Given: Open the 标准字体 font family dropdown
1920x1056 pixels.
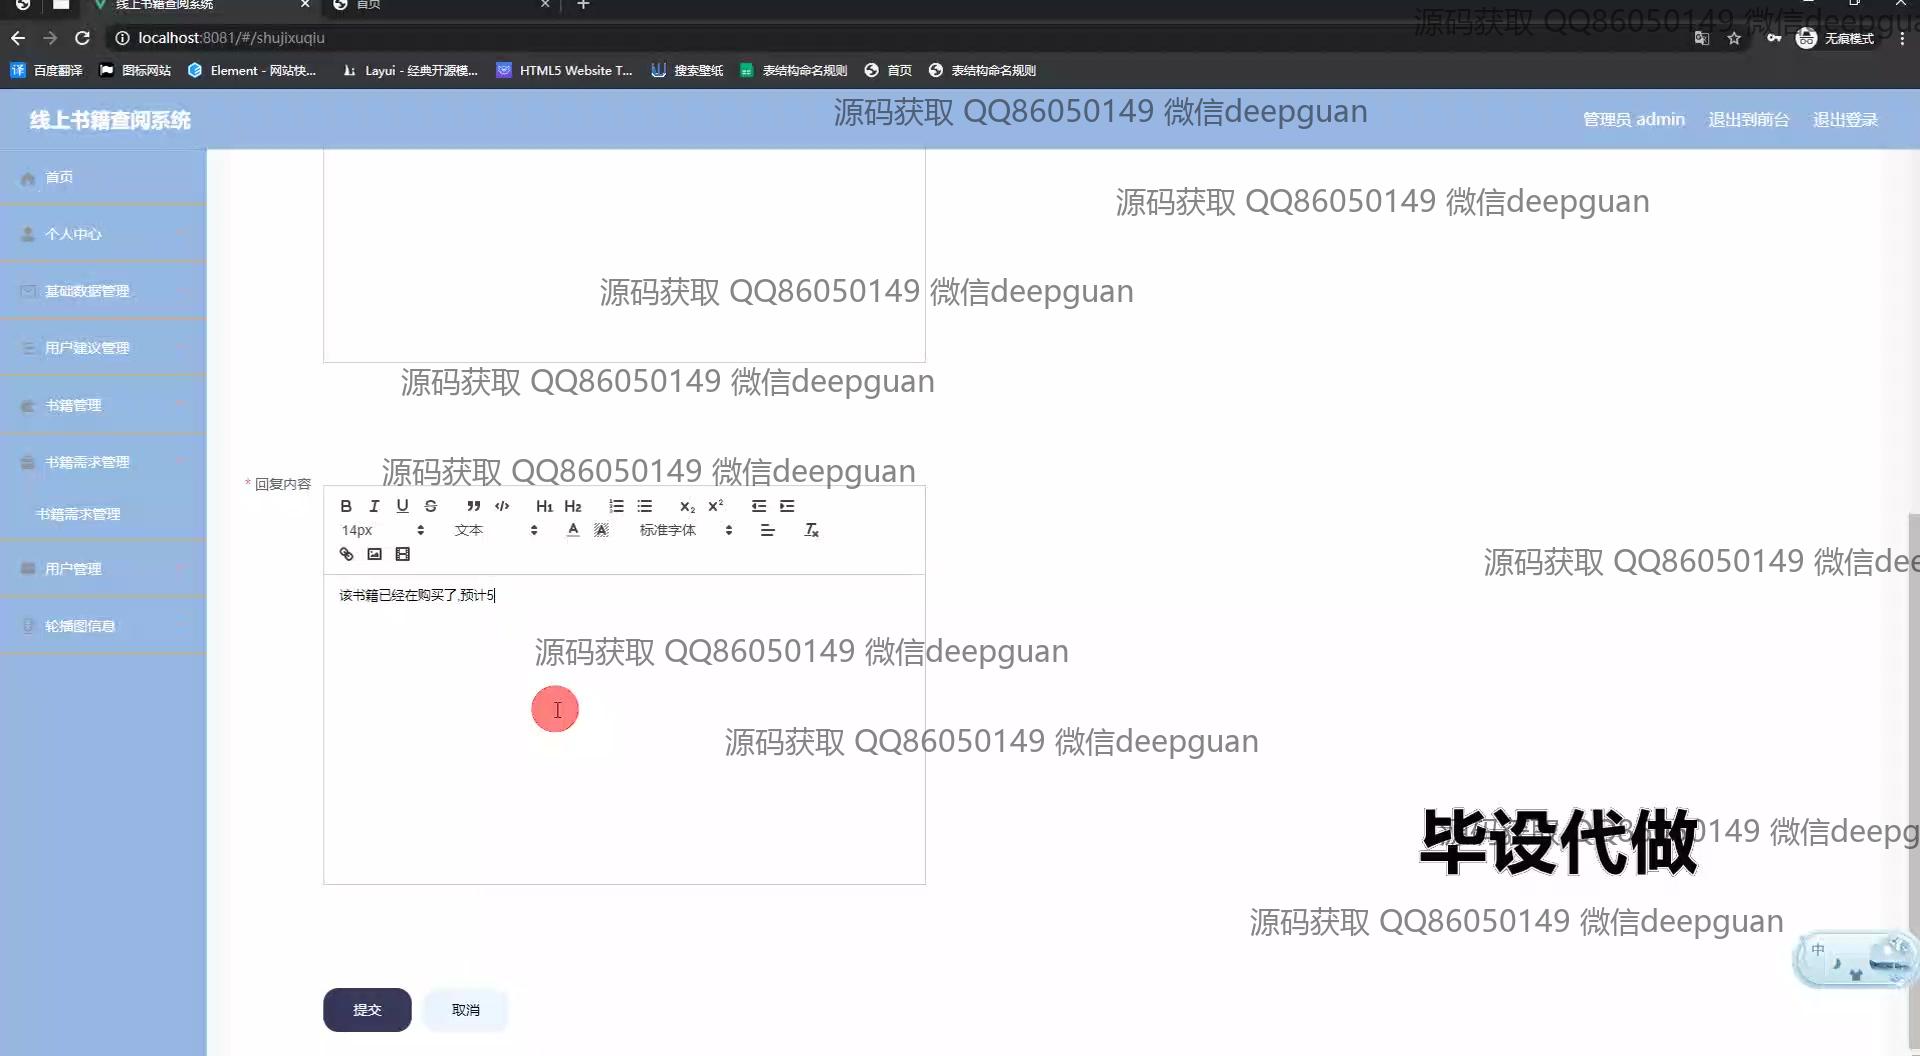Looking at the screenshot, I should coord(686,530).
